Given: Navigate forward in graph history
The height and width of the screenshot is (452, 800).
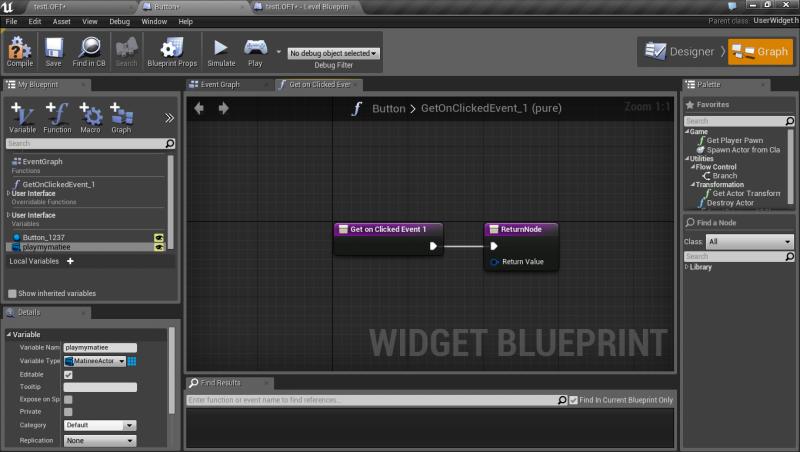Looking at the screenshot, I should tap(223, 108).
